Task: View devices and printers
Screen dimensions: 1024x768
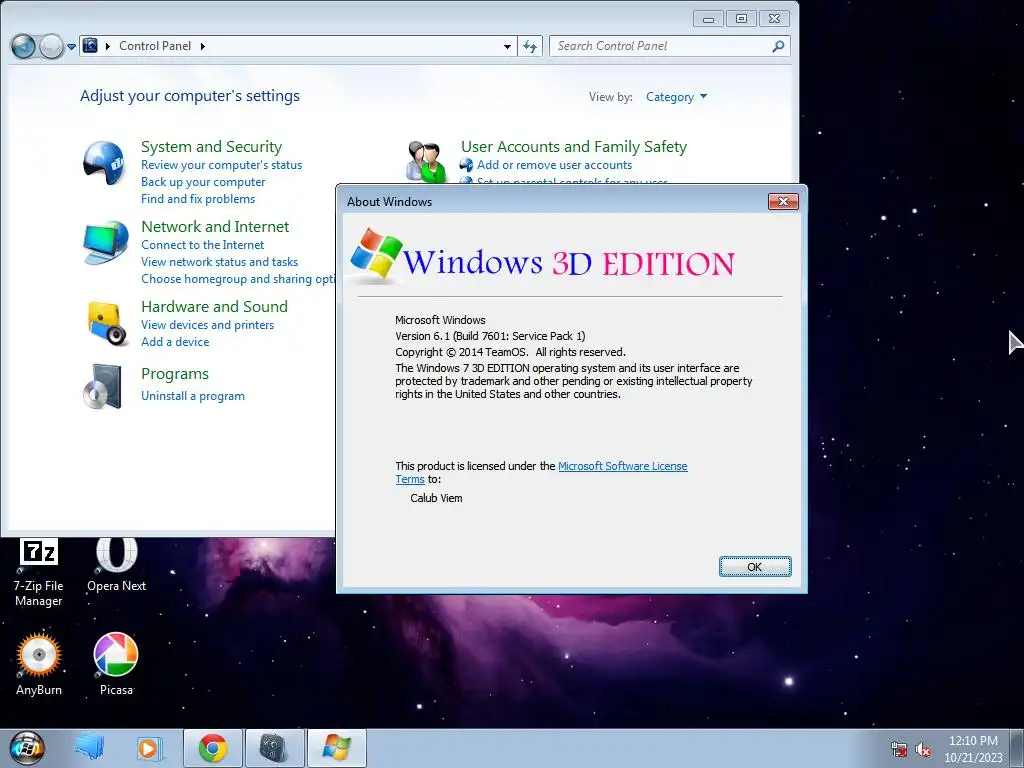Action: click(208, 325)
